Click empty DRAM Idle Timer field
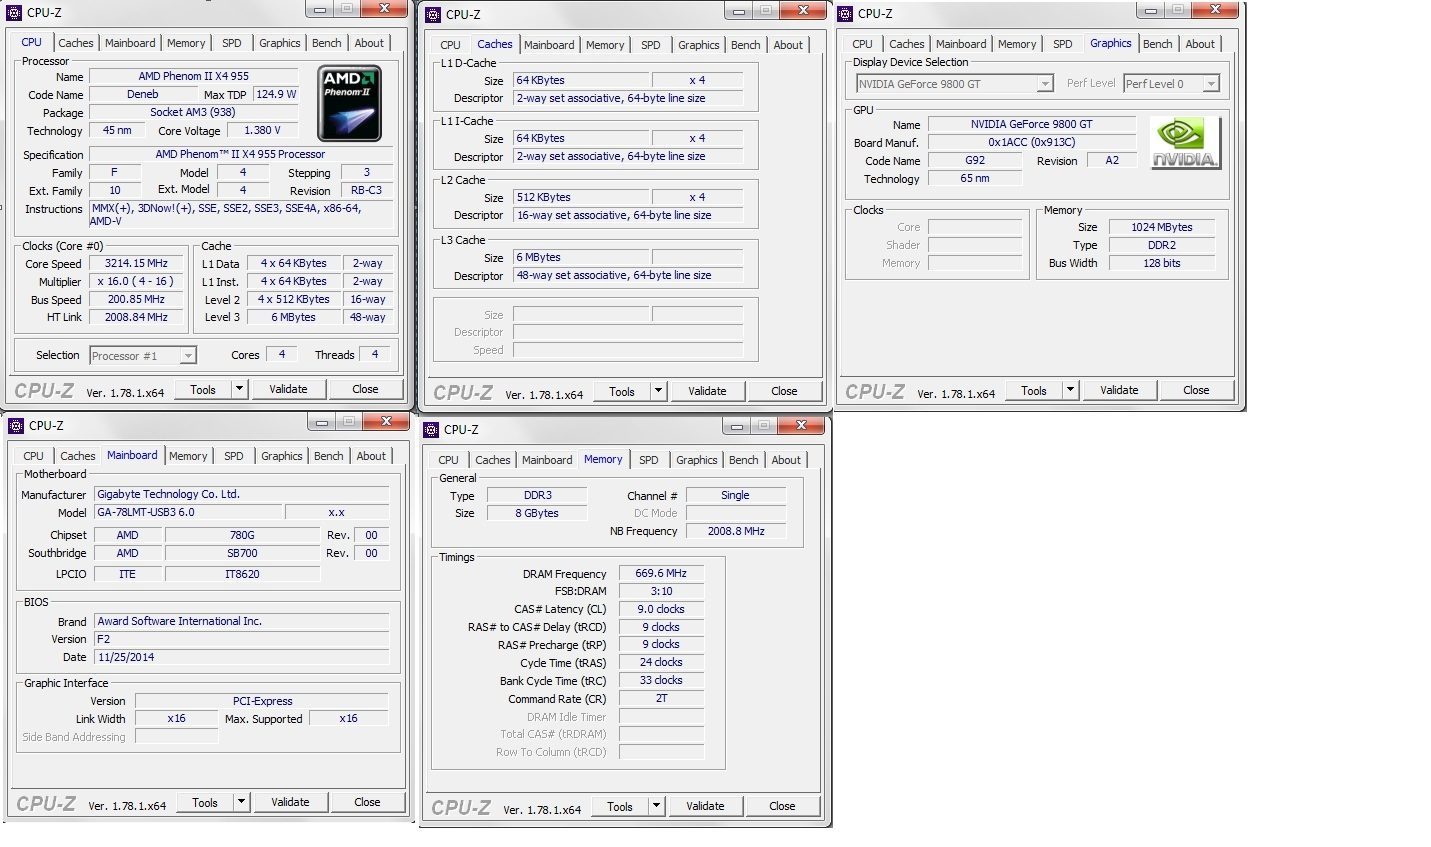 pyautogui.click(x=661, y=716)
